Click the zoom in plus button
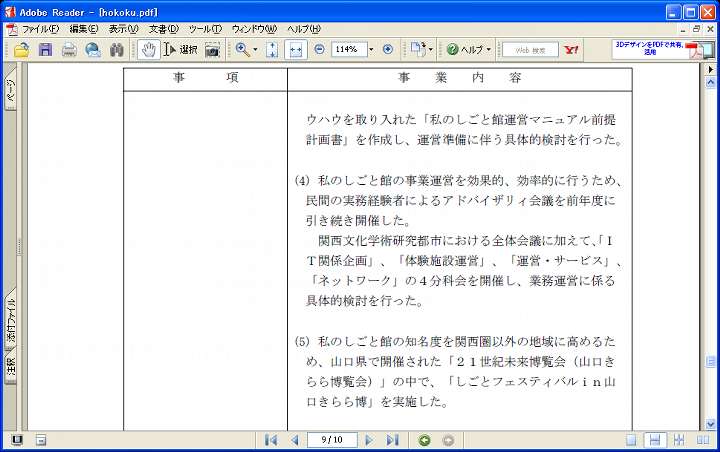This screenshot has width=720, height=452. pos(388,49)
